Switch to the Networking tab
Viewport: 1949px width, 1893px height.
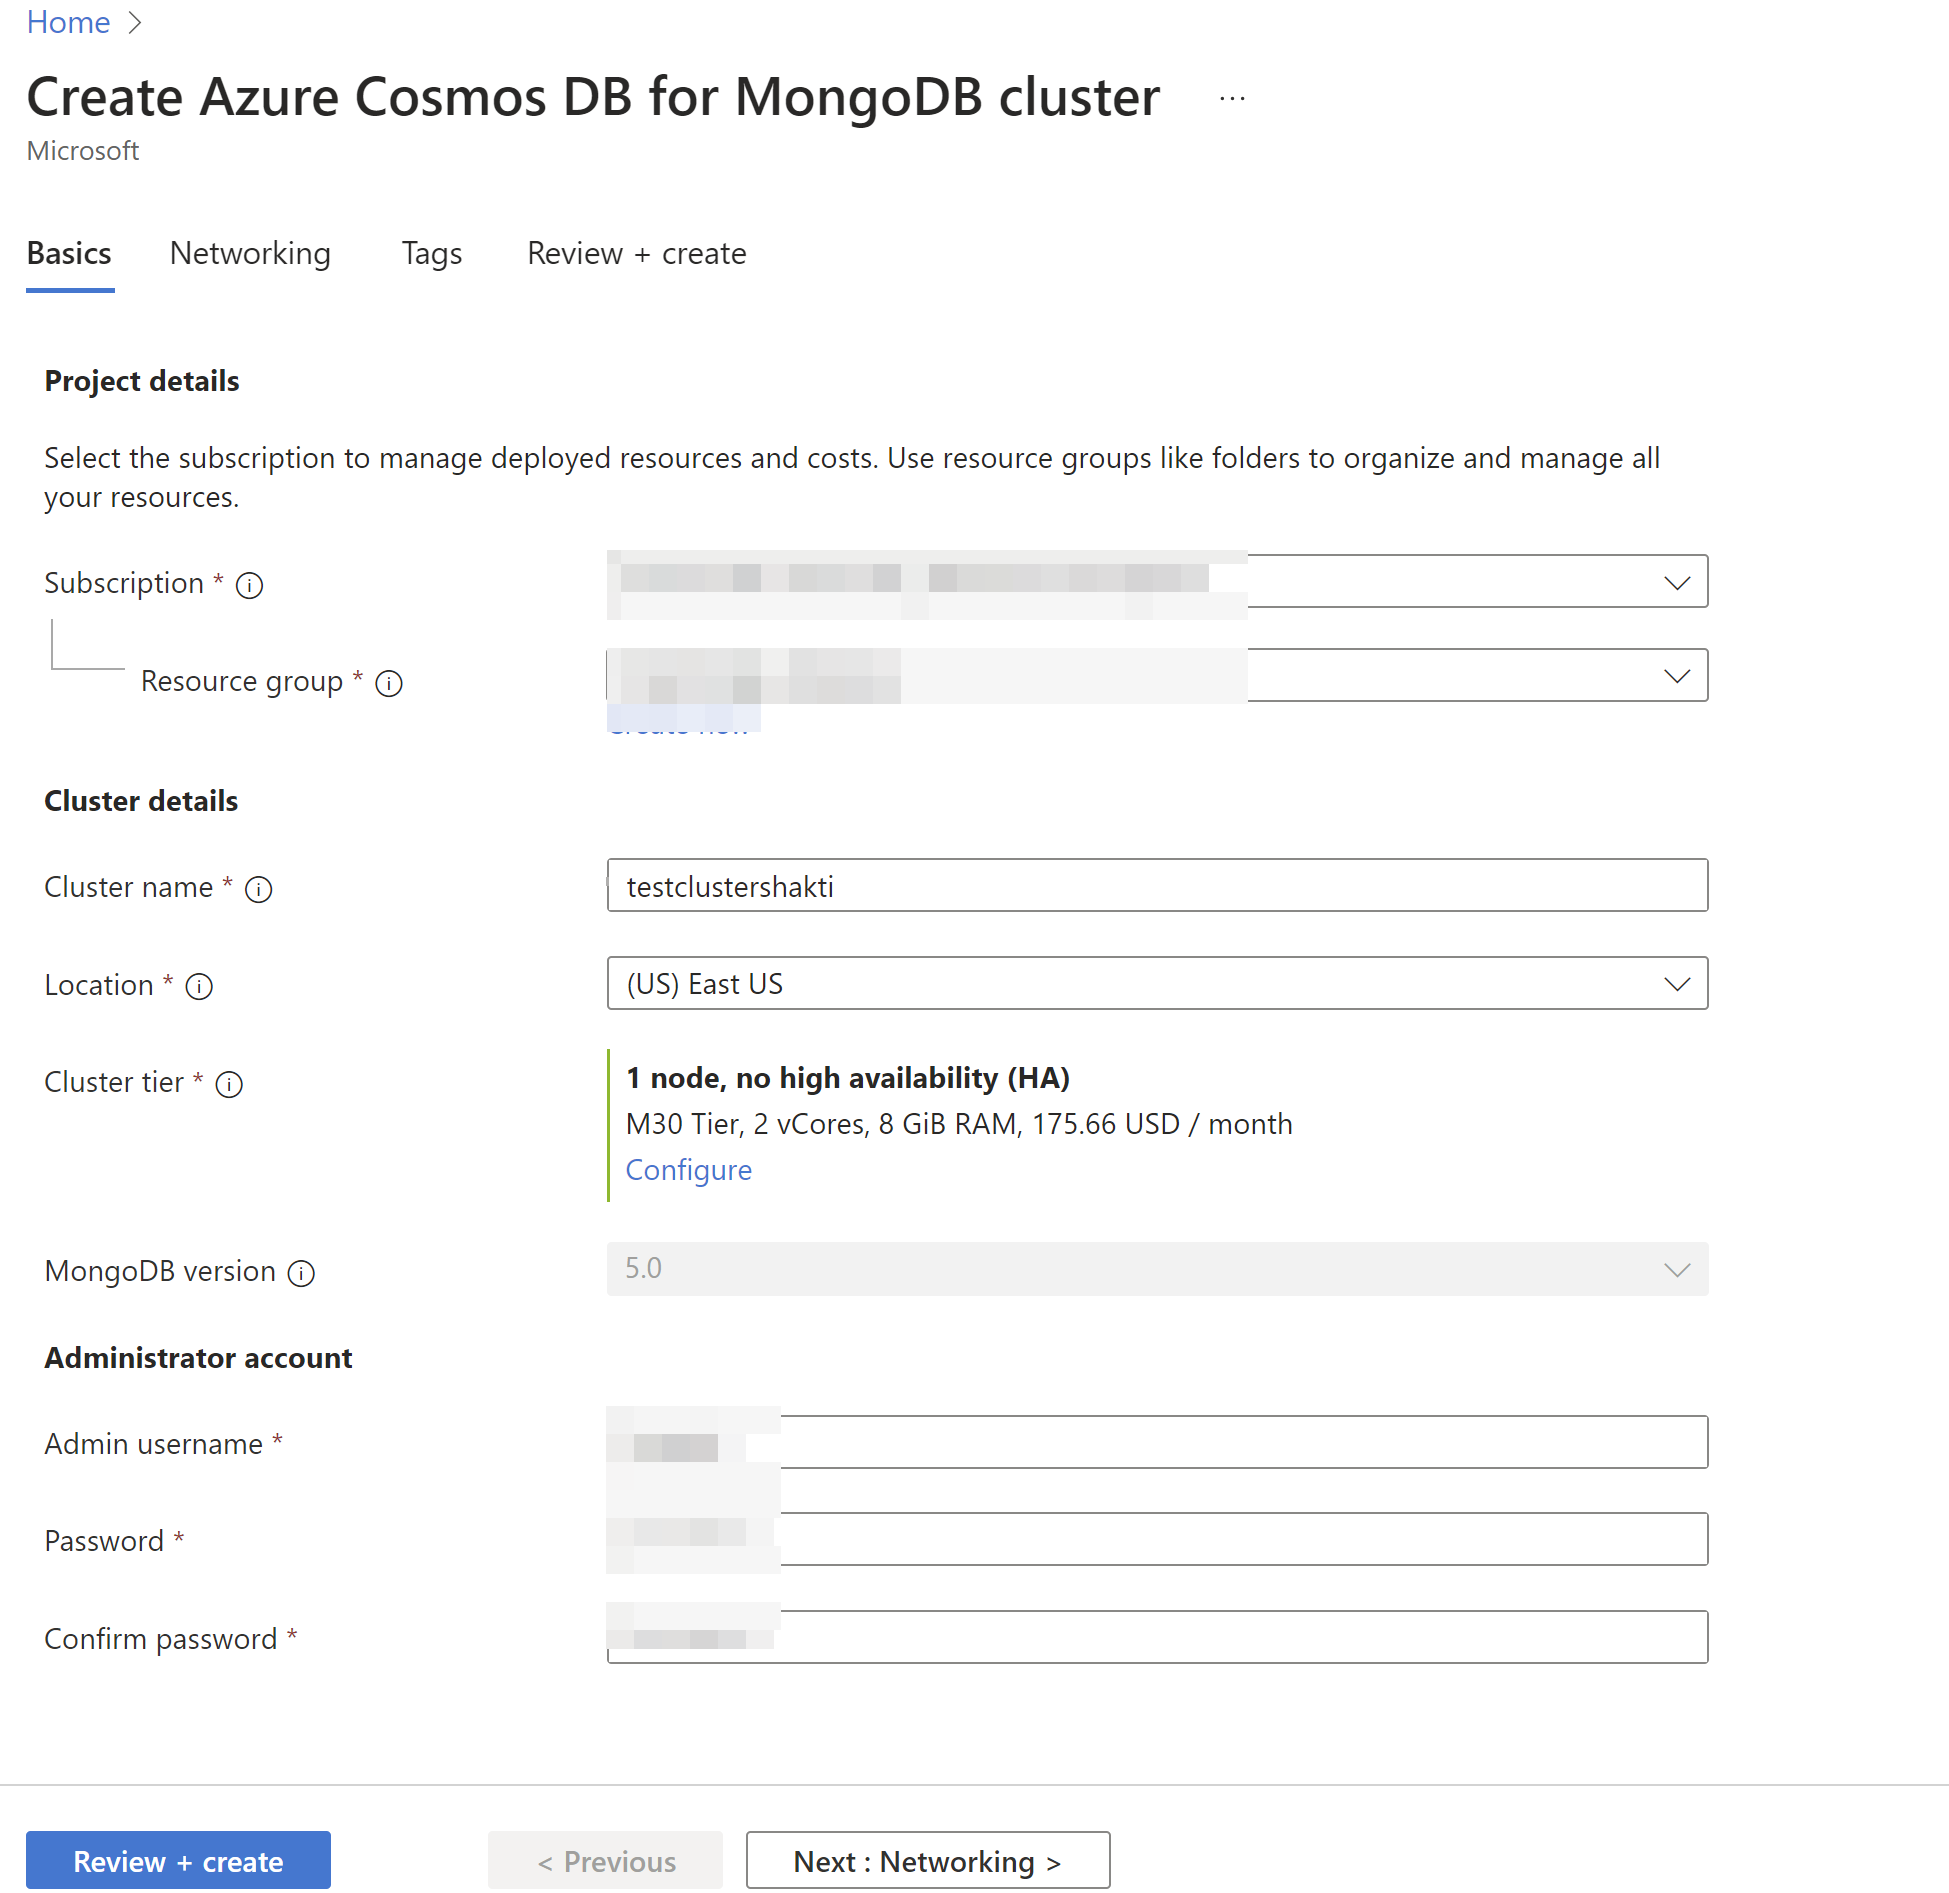pyautogui.click(x=250, y=254)
